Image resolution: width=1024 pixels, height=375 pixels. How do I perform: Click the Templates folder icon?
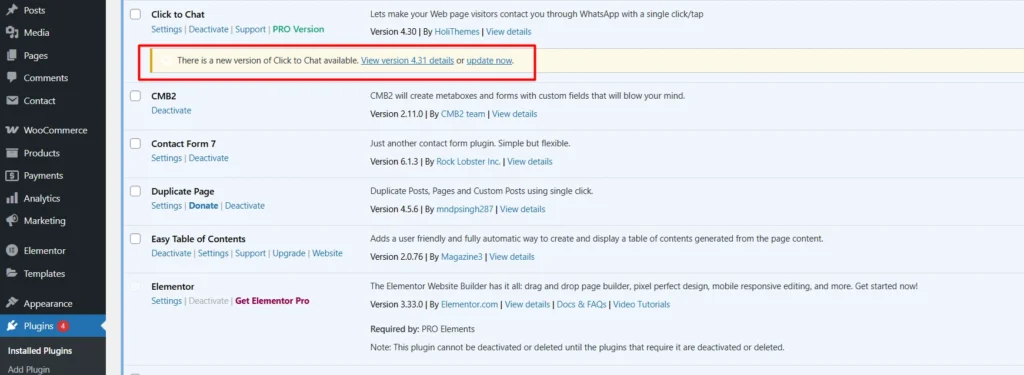click(x=12, y=274)
